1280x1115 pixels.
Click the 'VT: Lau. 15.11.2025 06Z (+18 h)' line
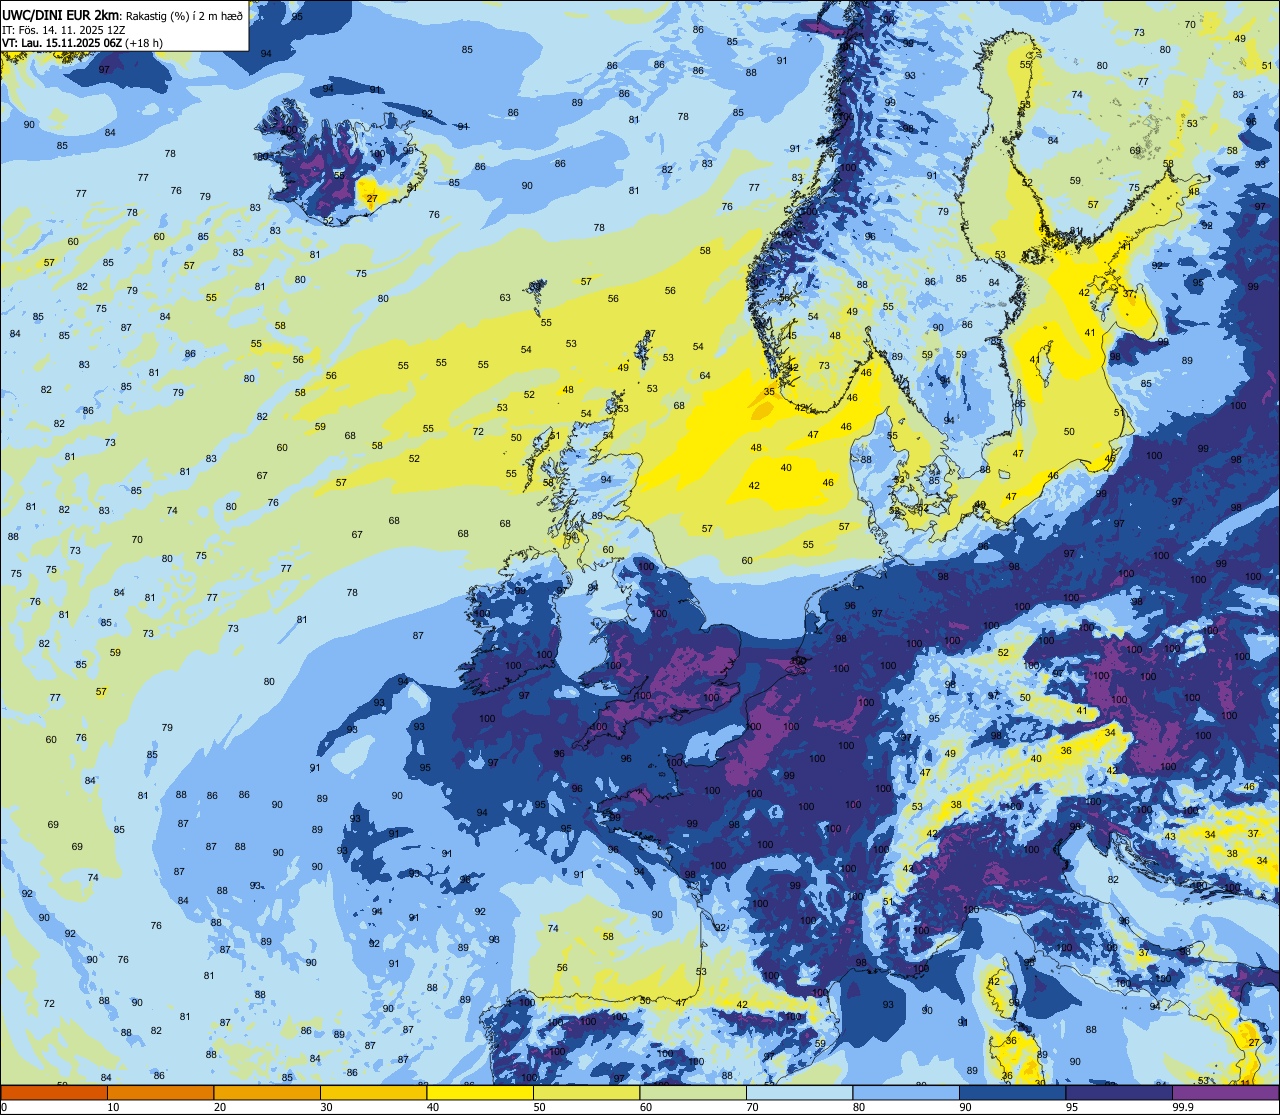click(83, 42)
